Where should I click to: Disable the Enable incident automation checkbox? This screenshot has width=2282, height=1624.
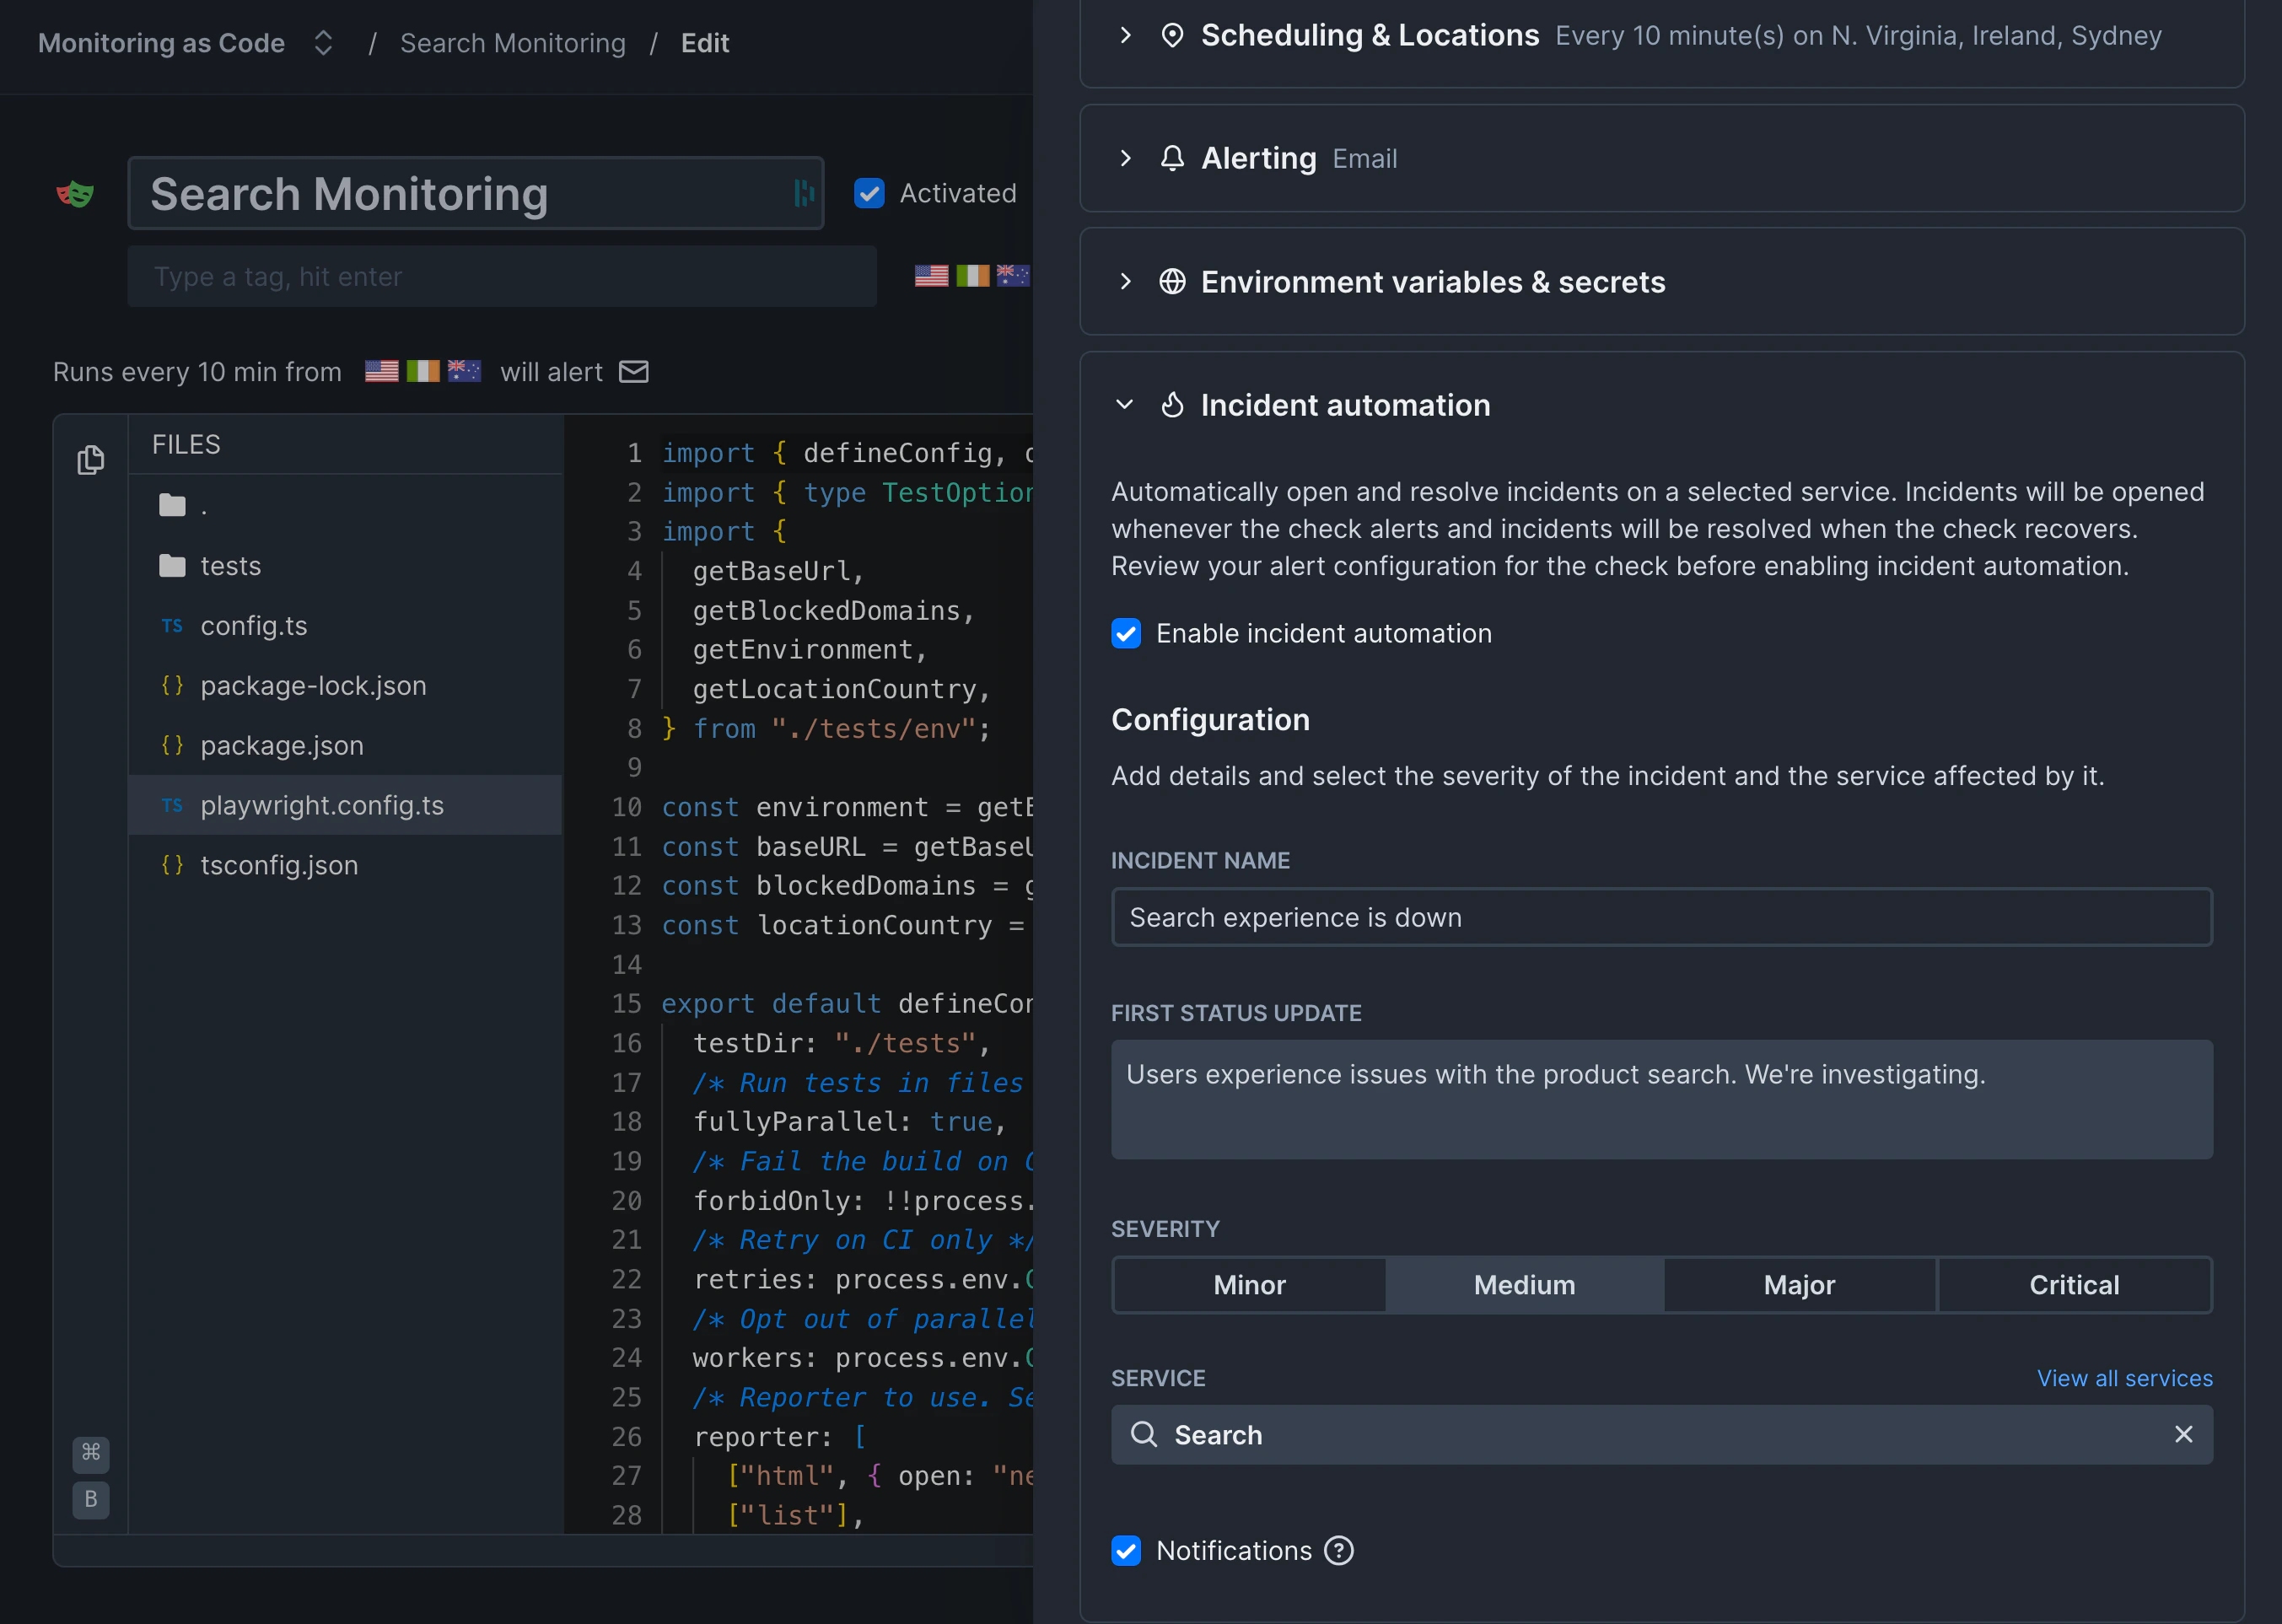[x=1127, y=633]
